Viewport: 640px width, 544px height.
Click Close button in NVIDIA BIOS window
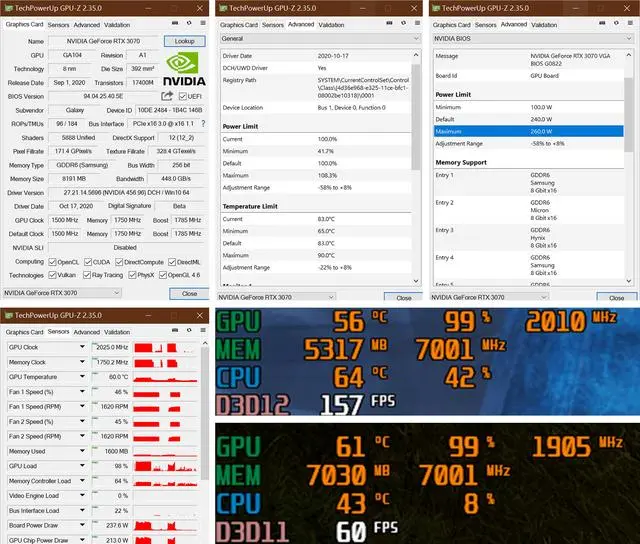pyautogui.click(x=616, y=298)
